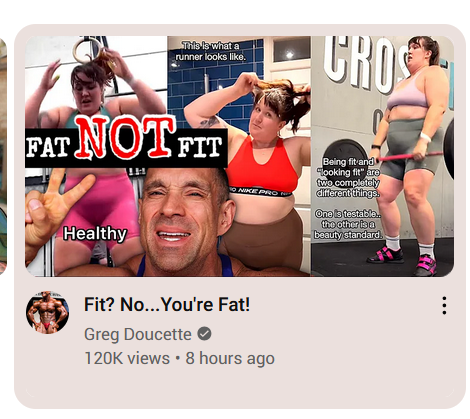The width and height of the screenshot is (470, 419).
Task: Click the gymnastics ring at thumbnail top
Action: tap(87, 50)
